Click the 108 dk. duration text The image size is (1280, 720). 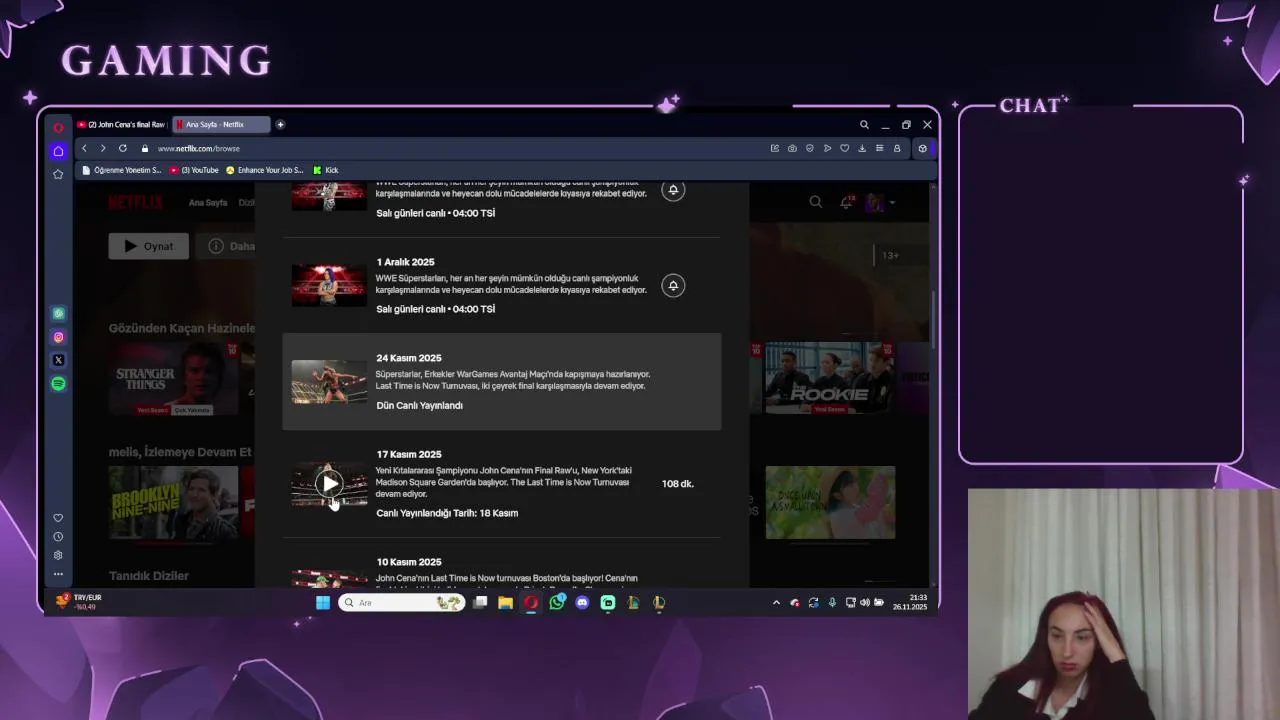(678, 484)
